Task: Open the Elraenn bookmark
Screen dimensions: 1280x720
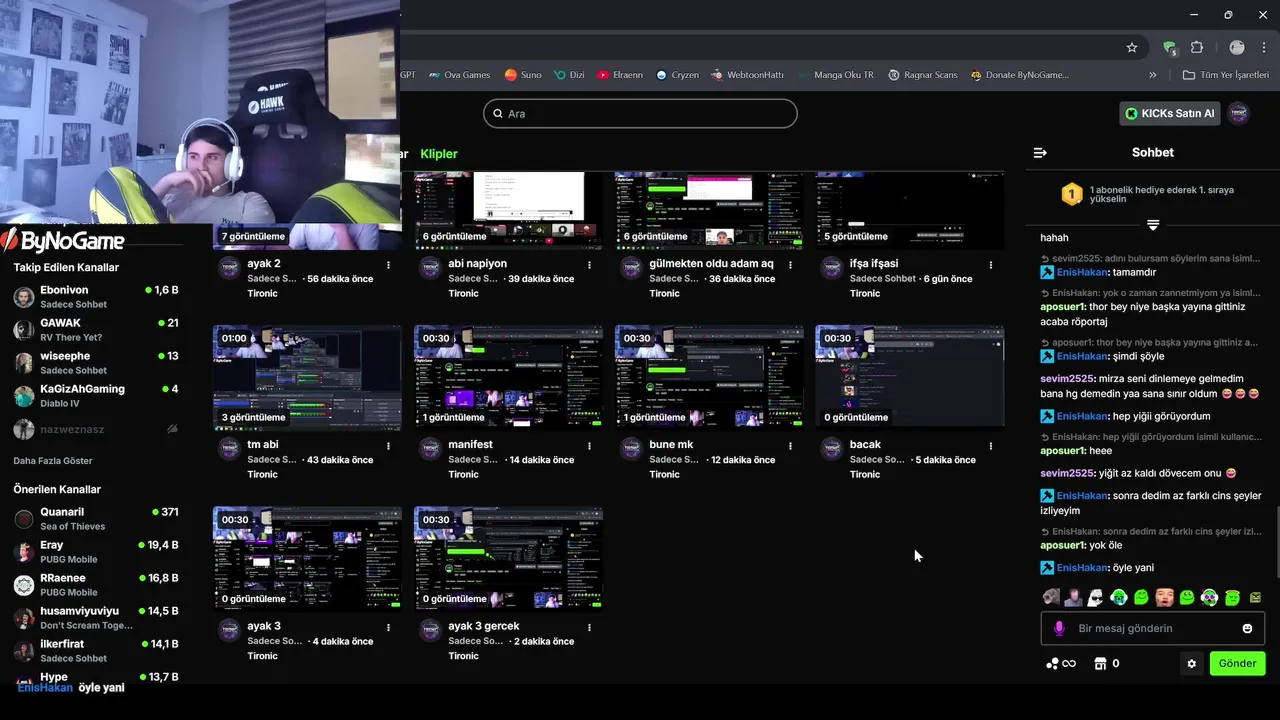Action: (x=620, y=75)
